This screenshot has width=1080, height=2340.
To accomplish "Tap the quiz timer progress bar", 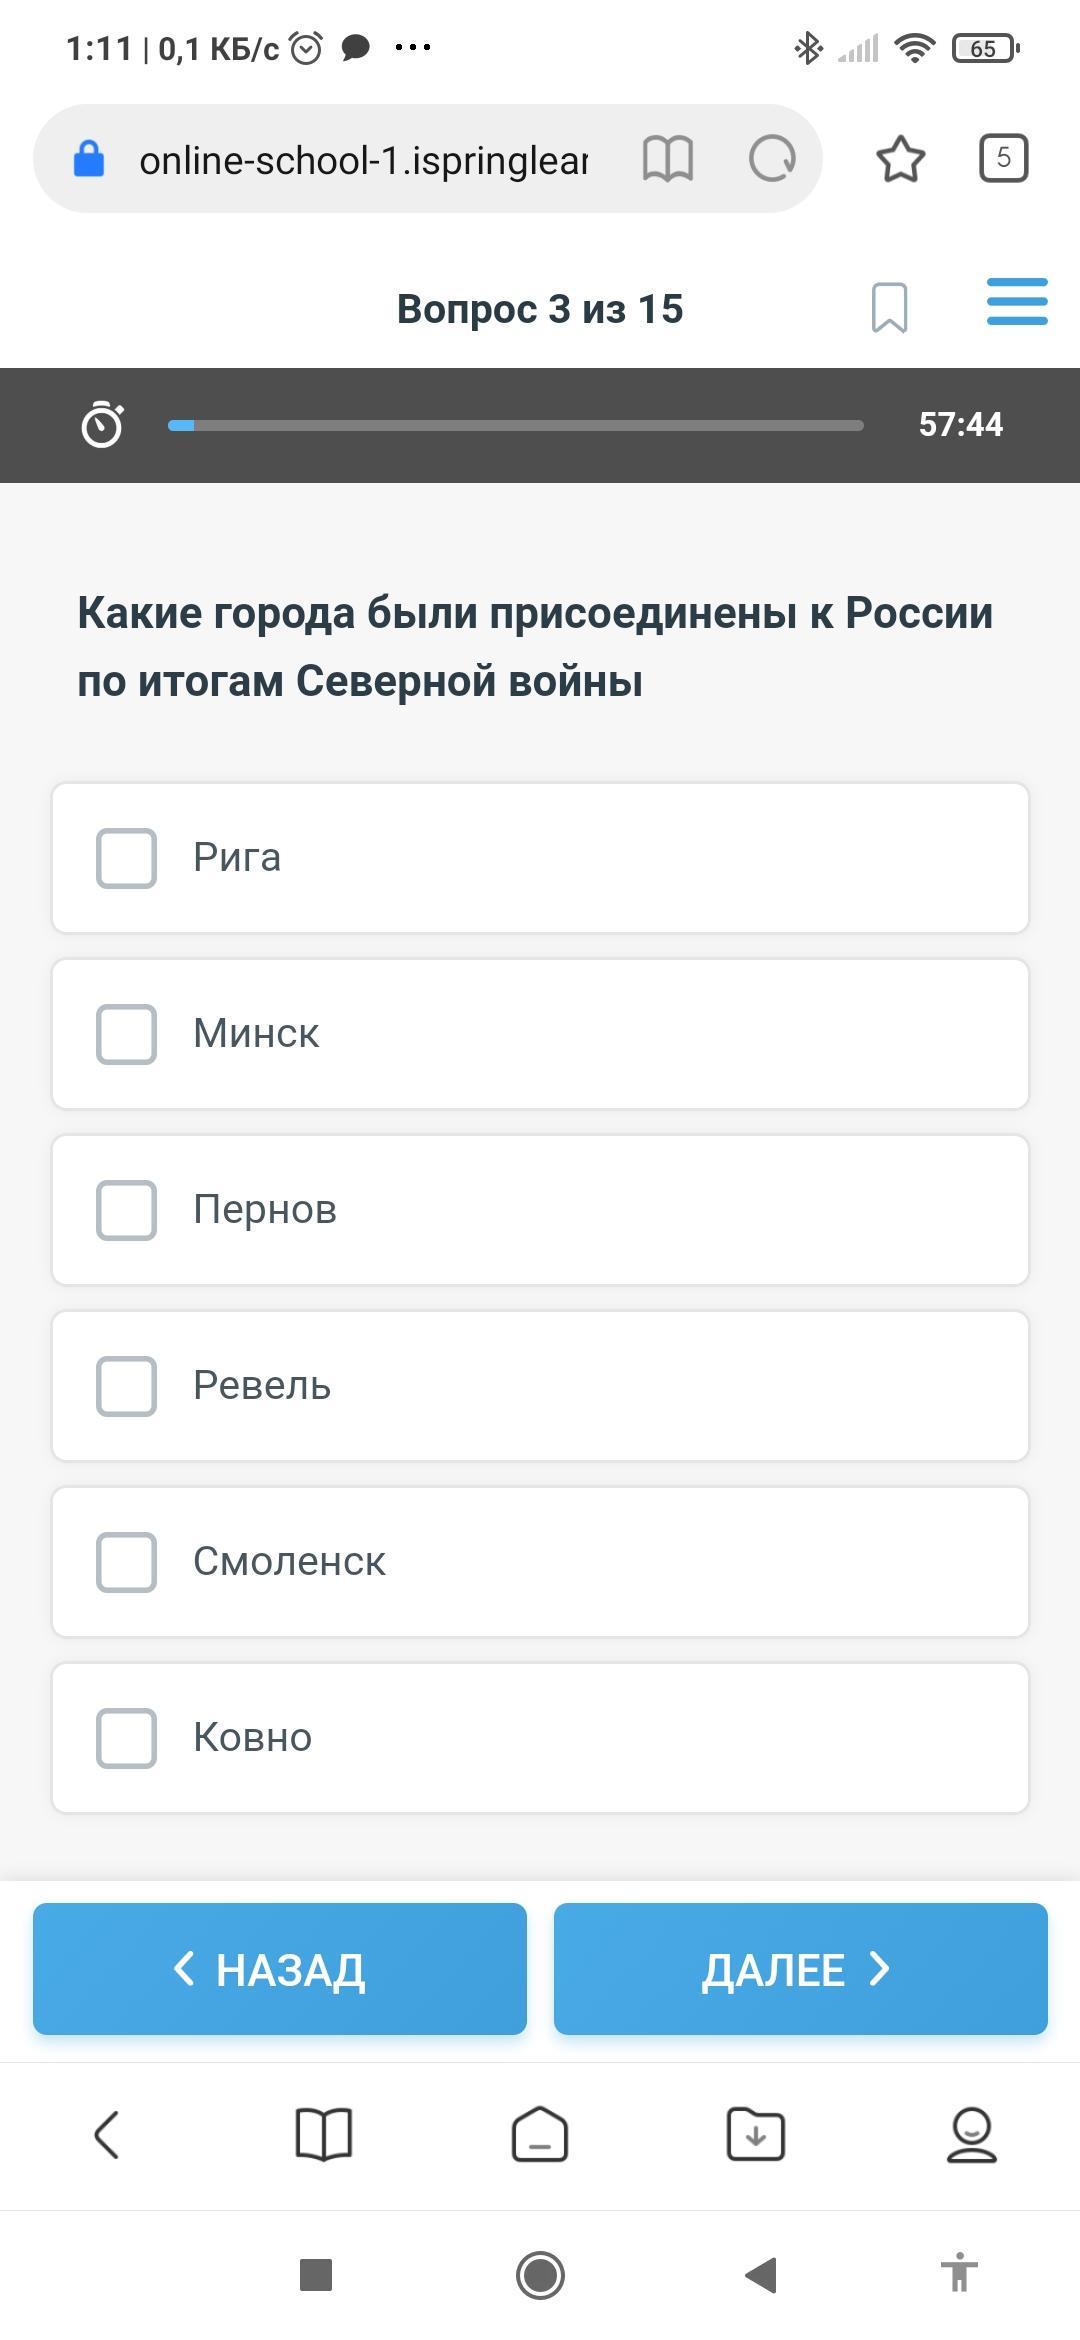I will (515, 425).
